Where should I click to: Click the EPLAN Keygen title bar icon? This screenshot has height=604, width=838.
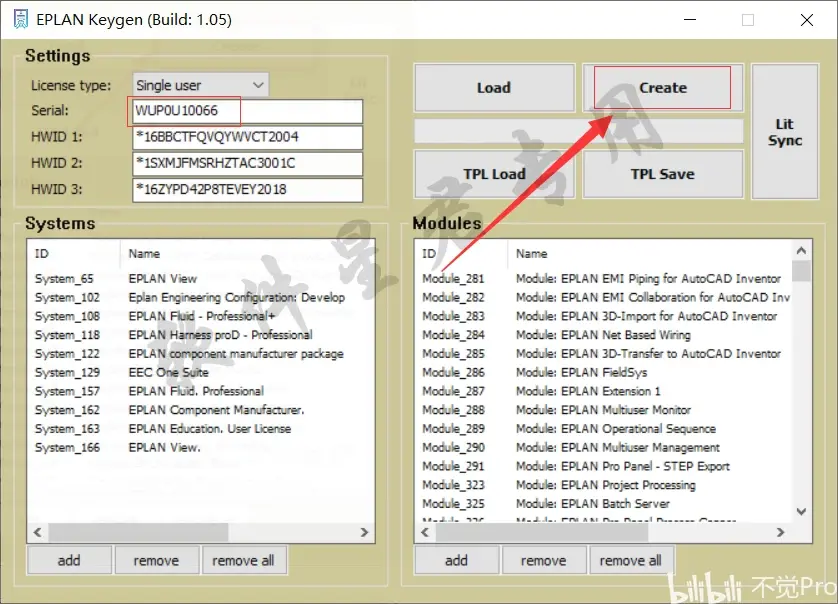(20, 20)
